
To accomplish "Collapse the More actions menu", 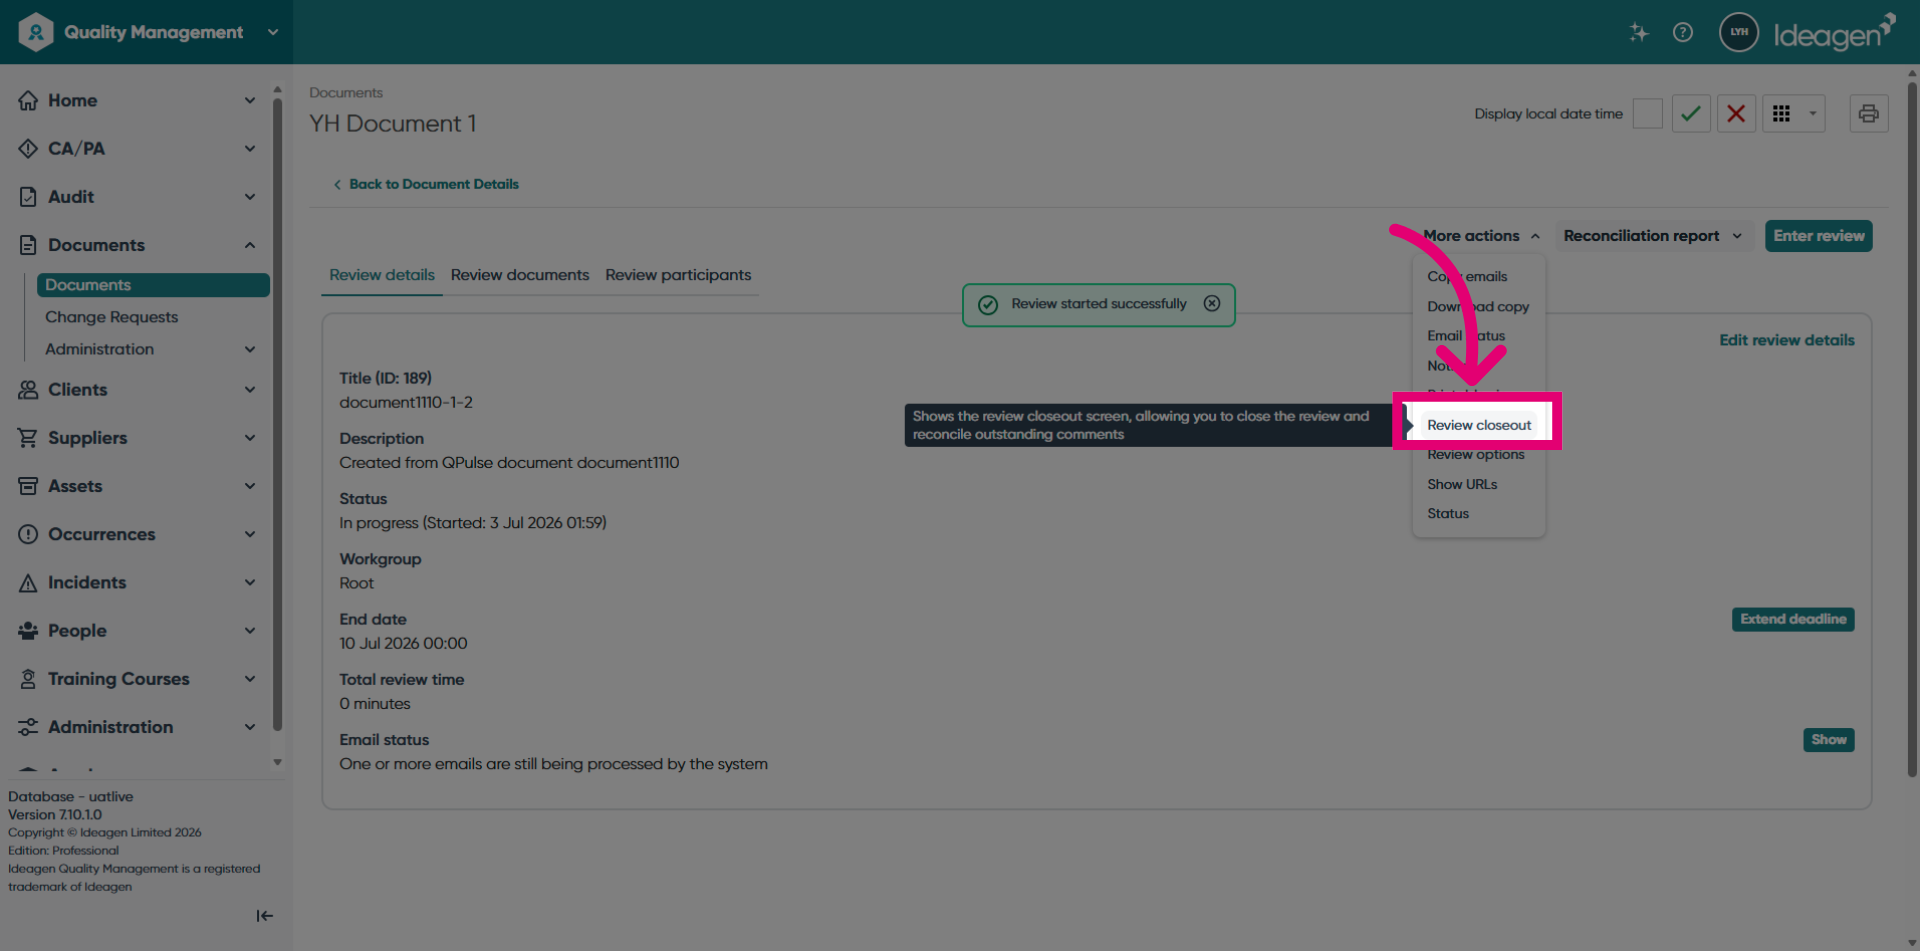I will tap(1481, 236).
